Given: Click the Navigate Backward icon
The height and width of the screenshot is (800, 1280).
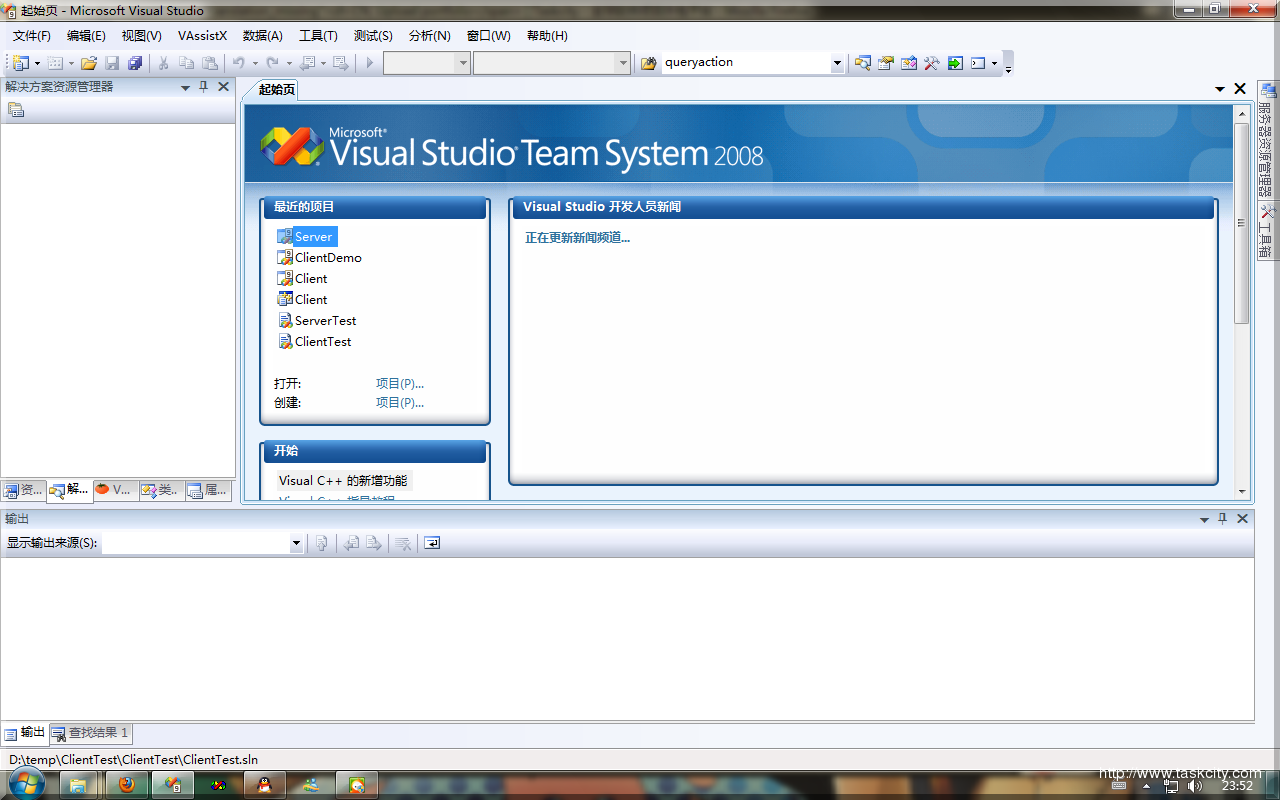Looking at the screenshot, I should [307, 63].
